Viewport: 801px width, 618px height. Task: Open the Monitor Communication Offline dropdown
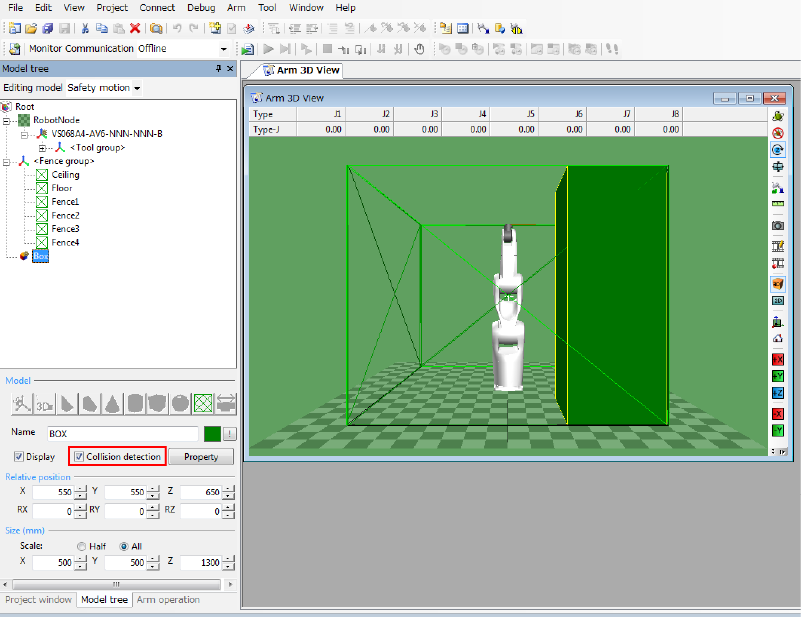[x=224, y=49]
